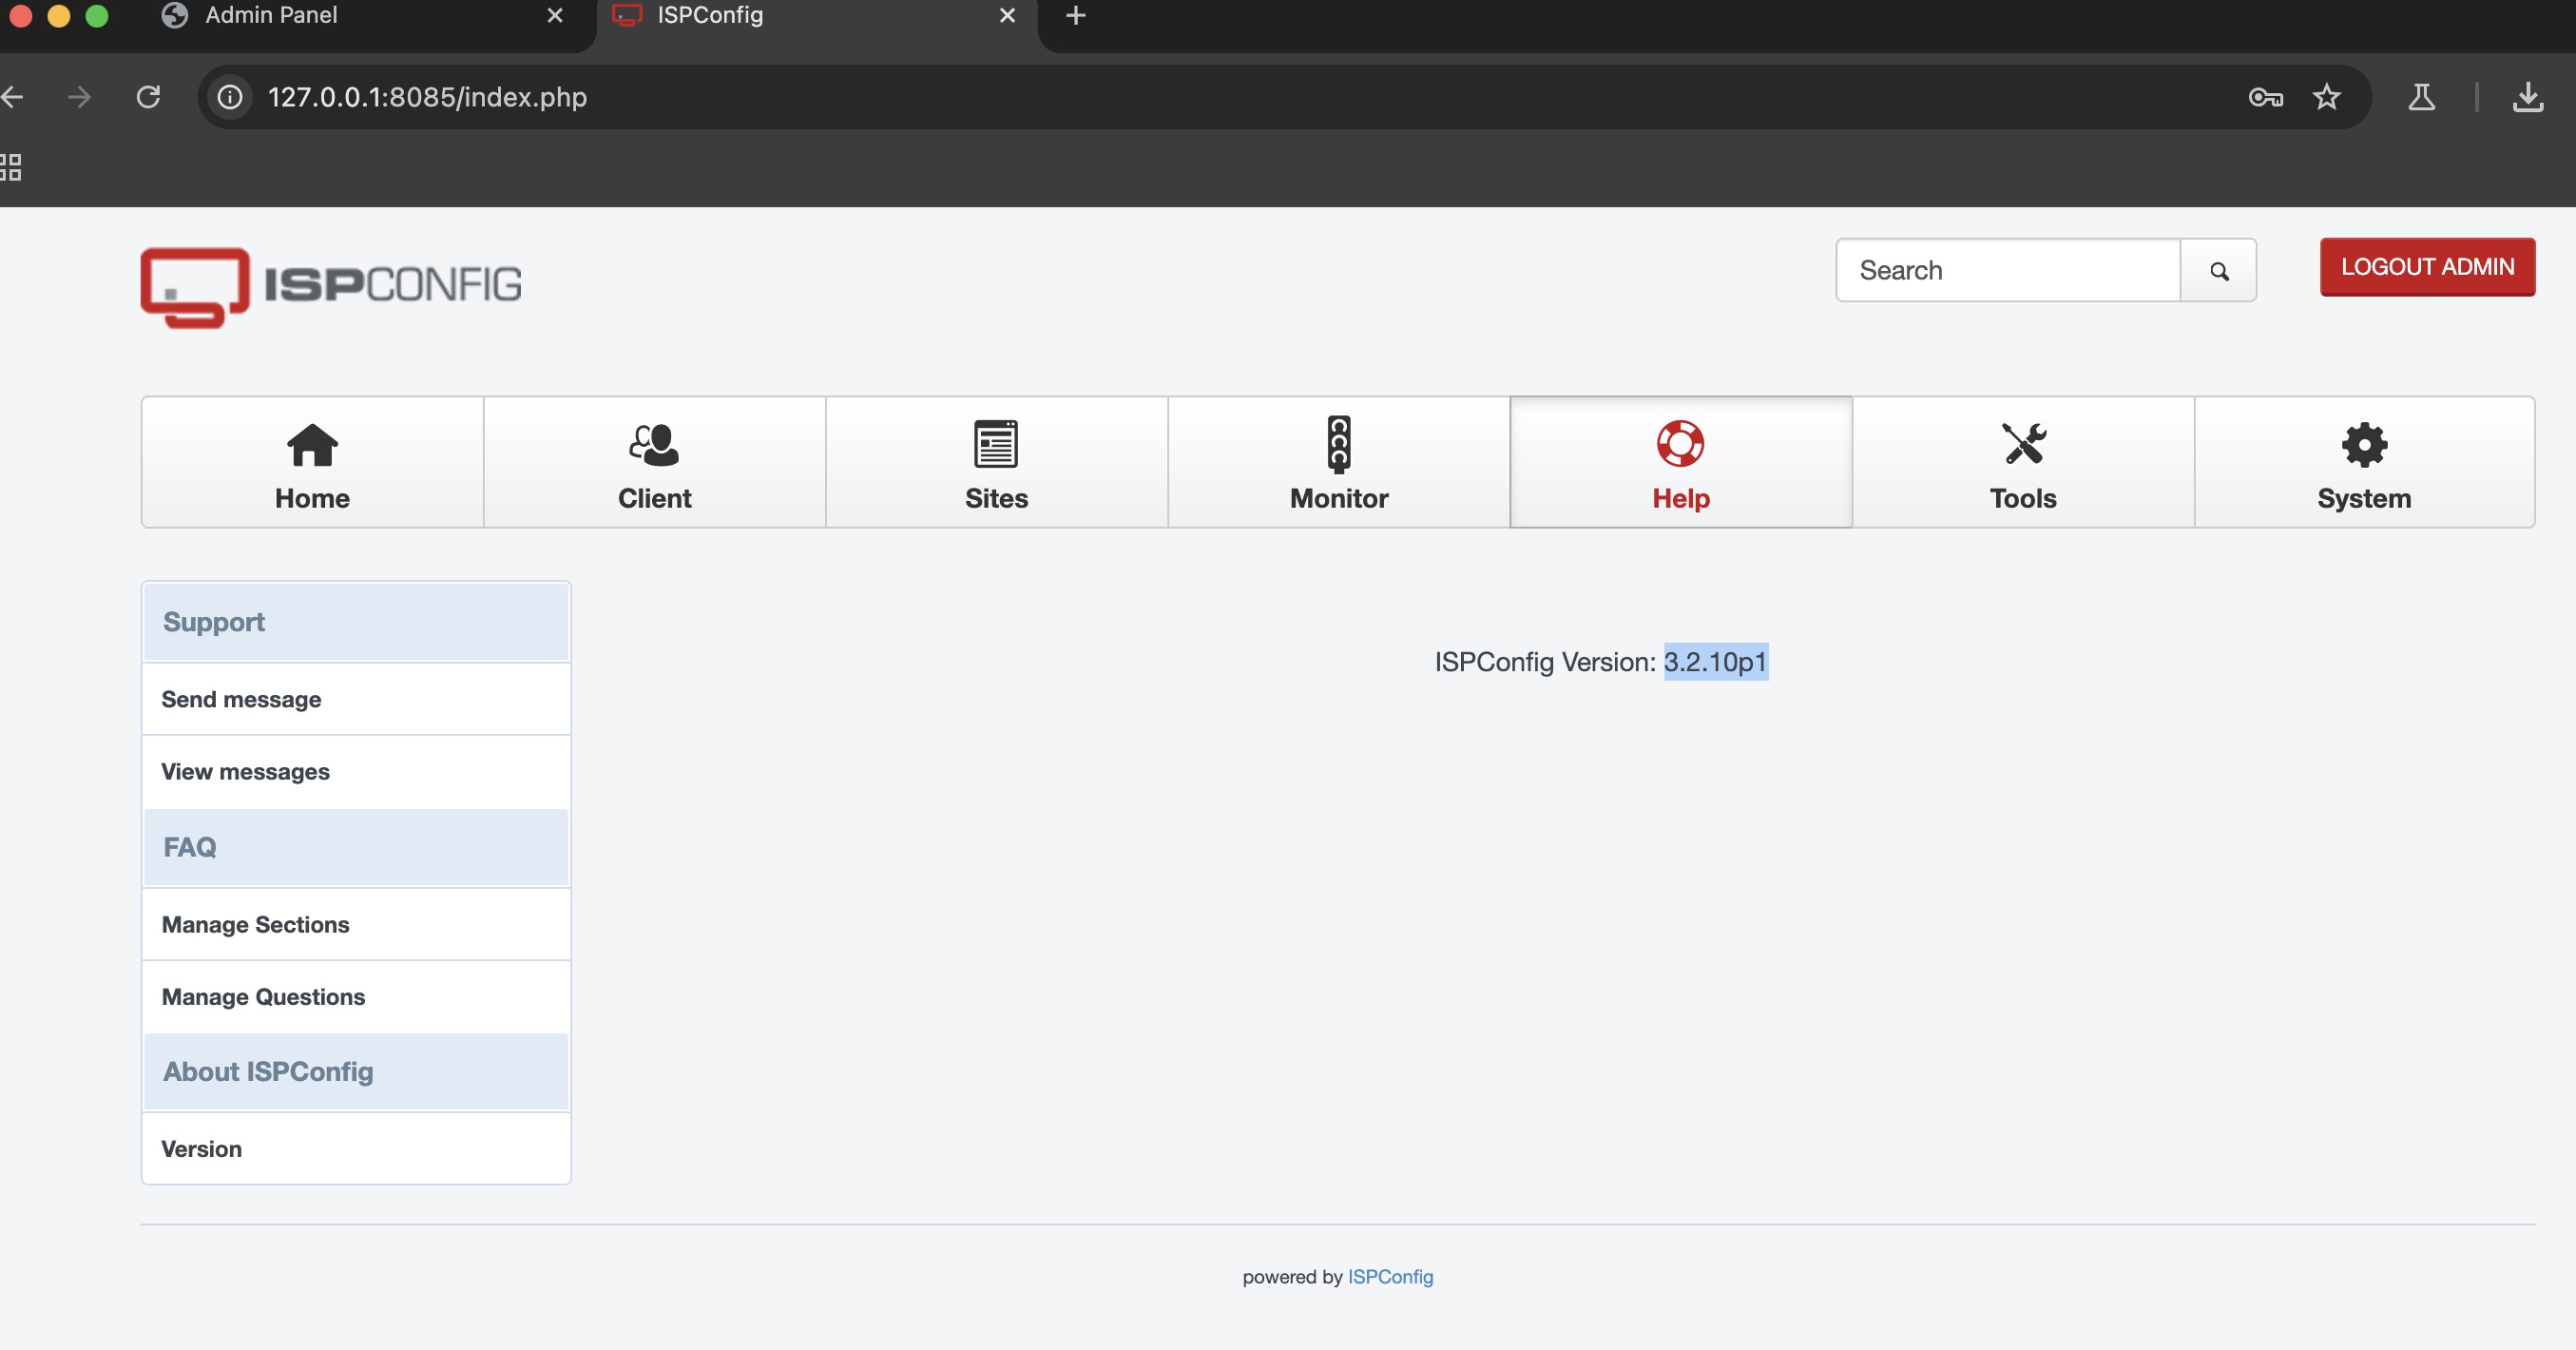
Task: Open the System gear icon
Action: [2364, 445]
